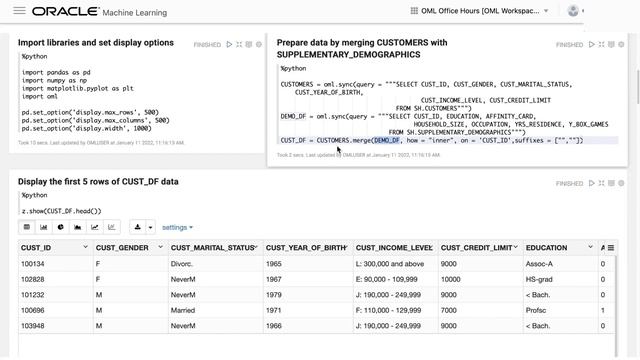Open the OML Office Hours workspace dropdown
Viewport: 640px width, 360px height.
(480, 11)
